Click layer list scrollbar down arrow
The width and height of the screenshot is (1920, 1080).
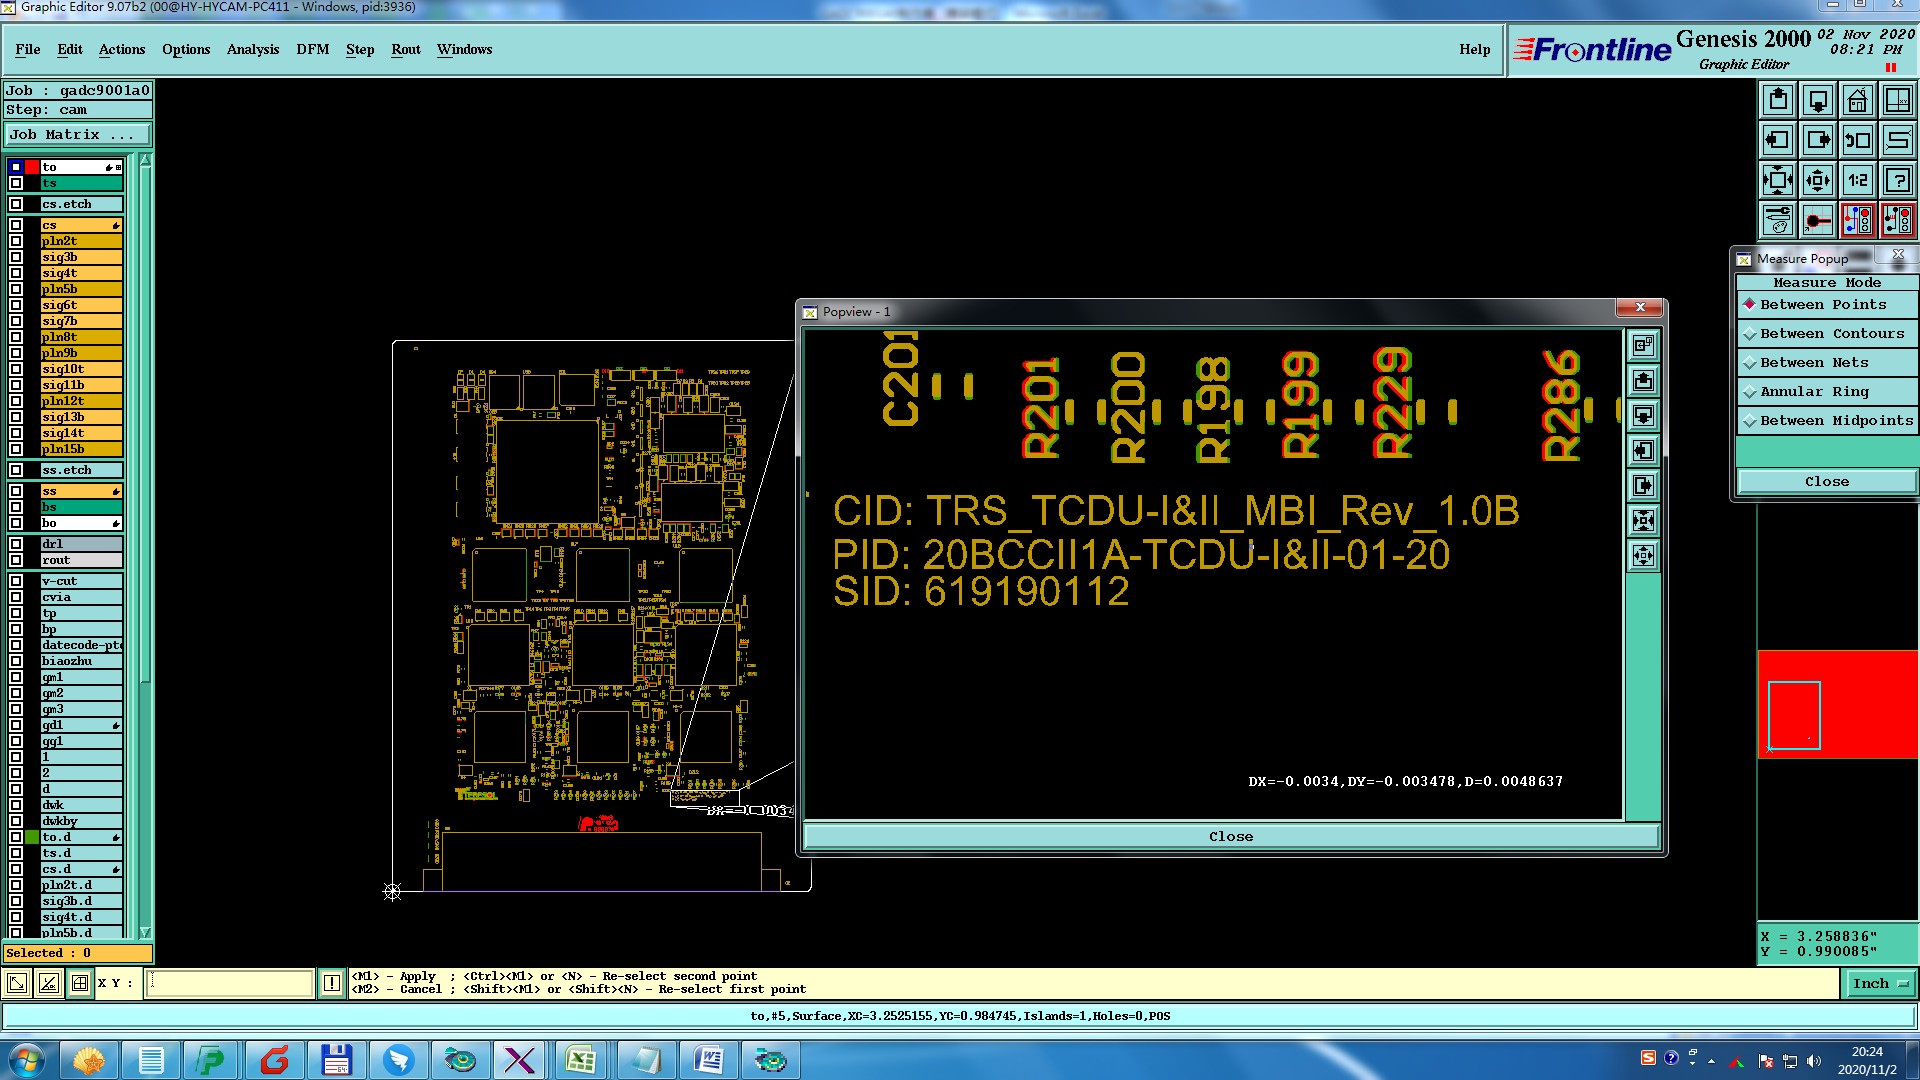pos(145,932)
